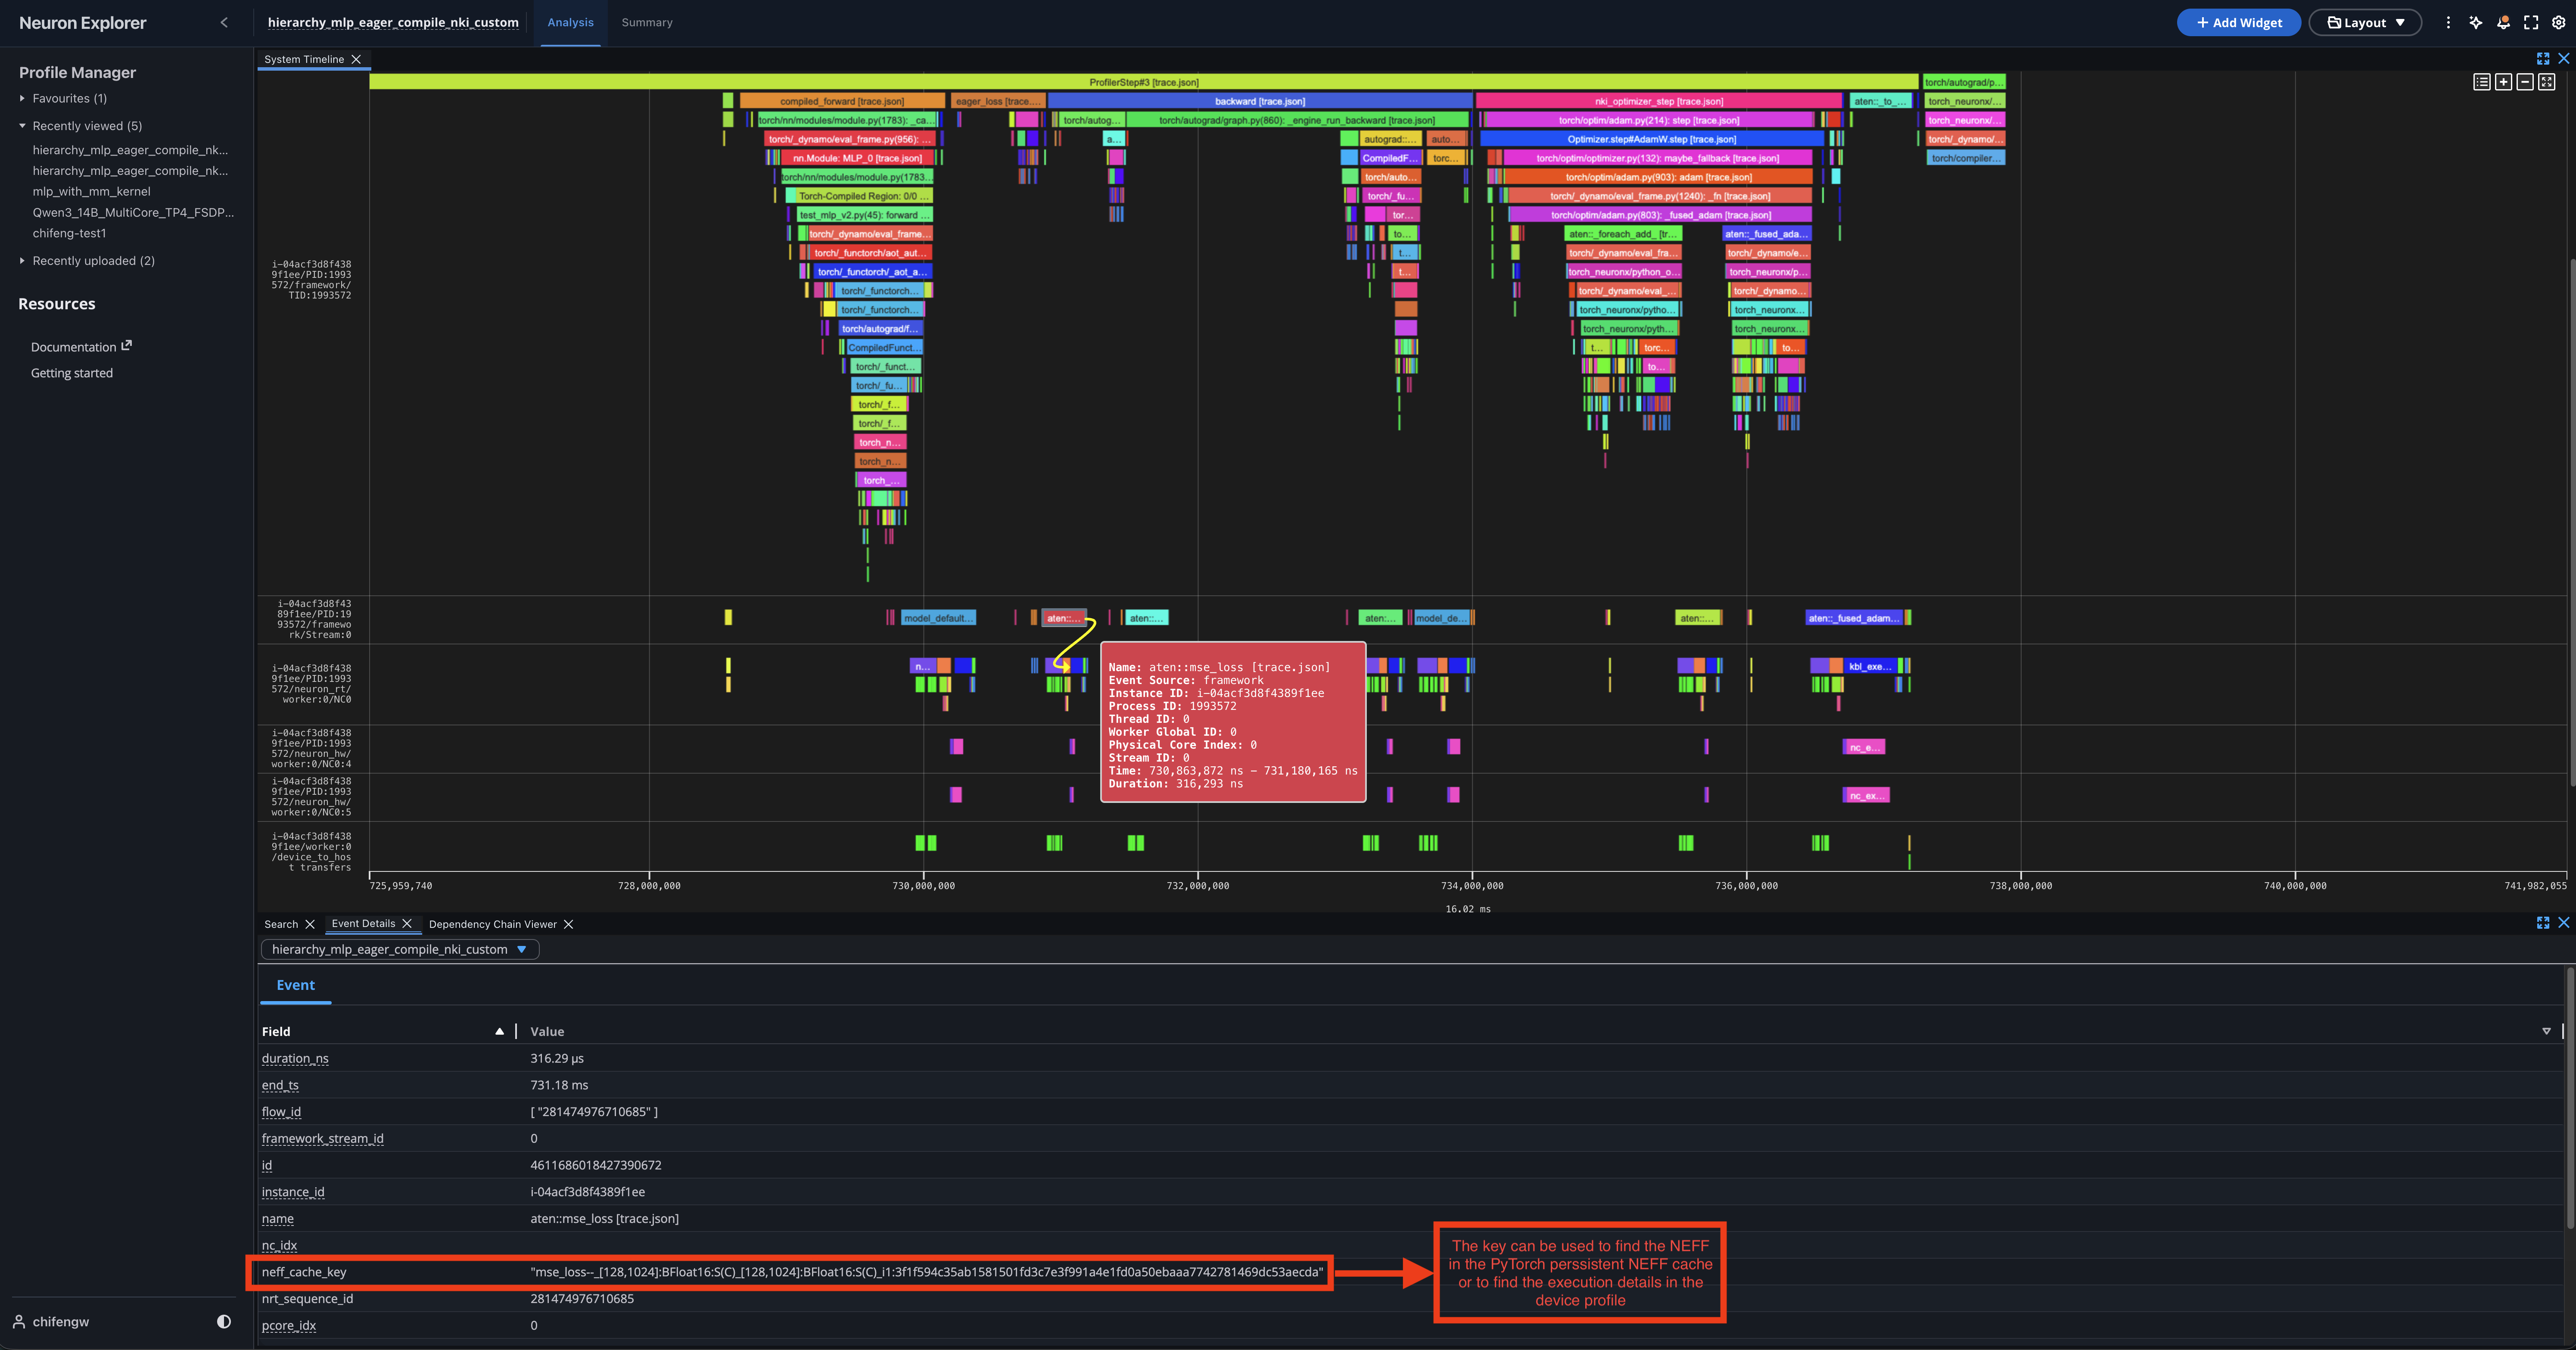Select the compiled_forward event bar

[842, 101]
